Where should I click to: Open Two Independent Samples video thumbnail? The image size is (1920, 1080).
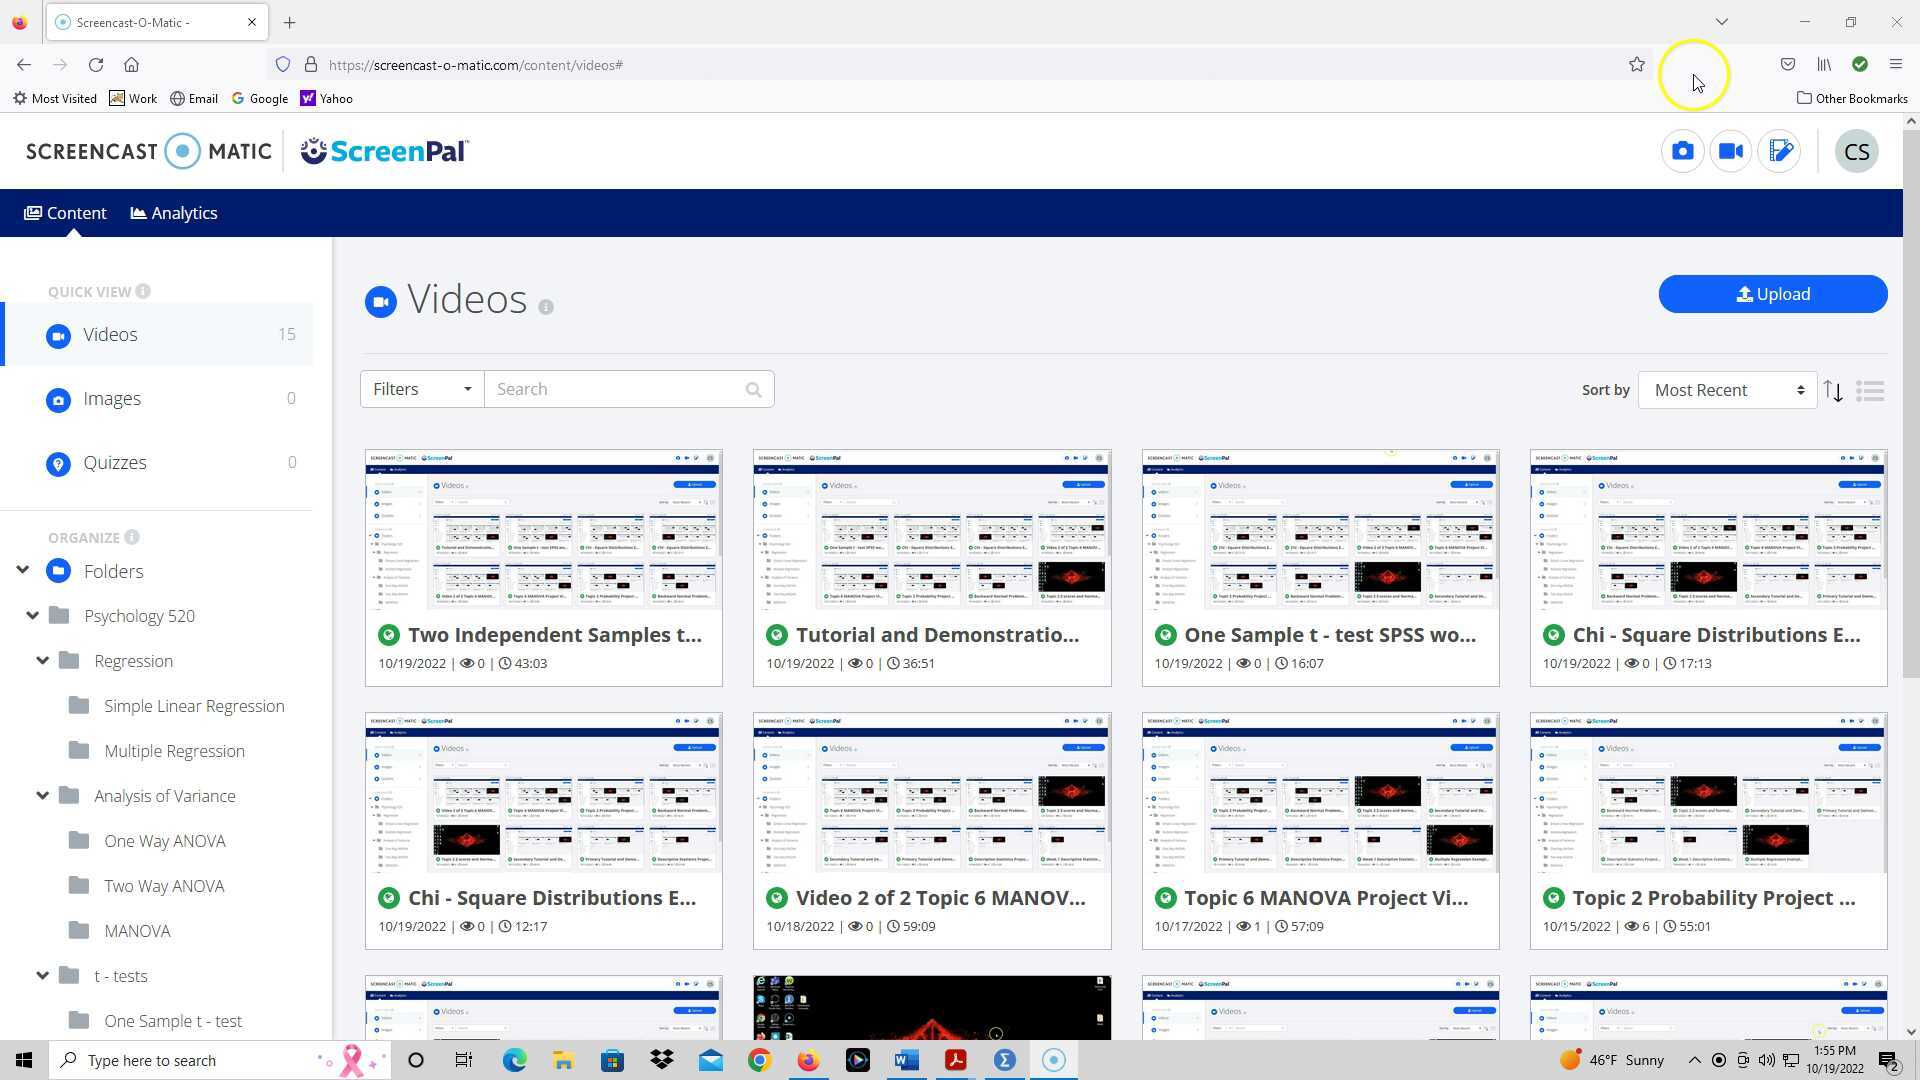point(543,530)
